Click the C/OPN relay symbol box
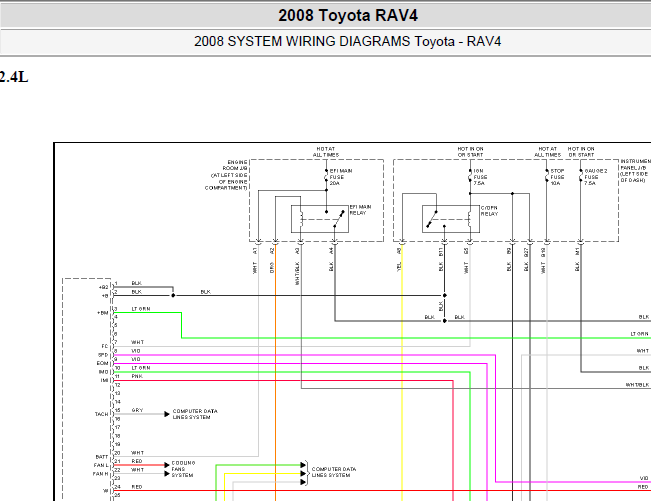 451,219
